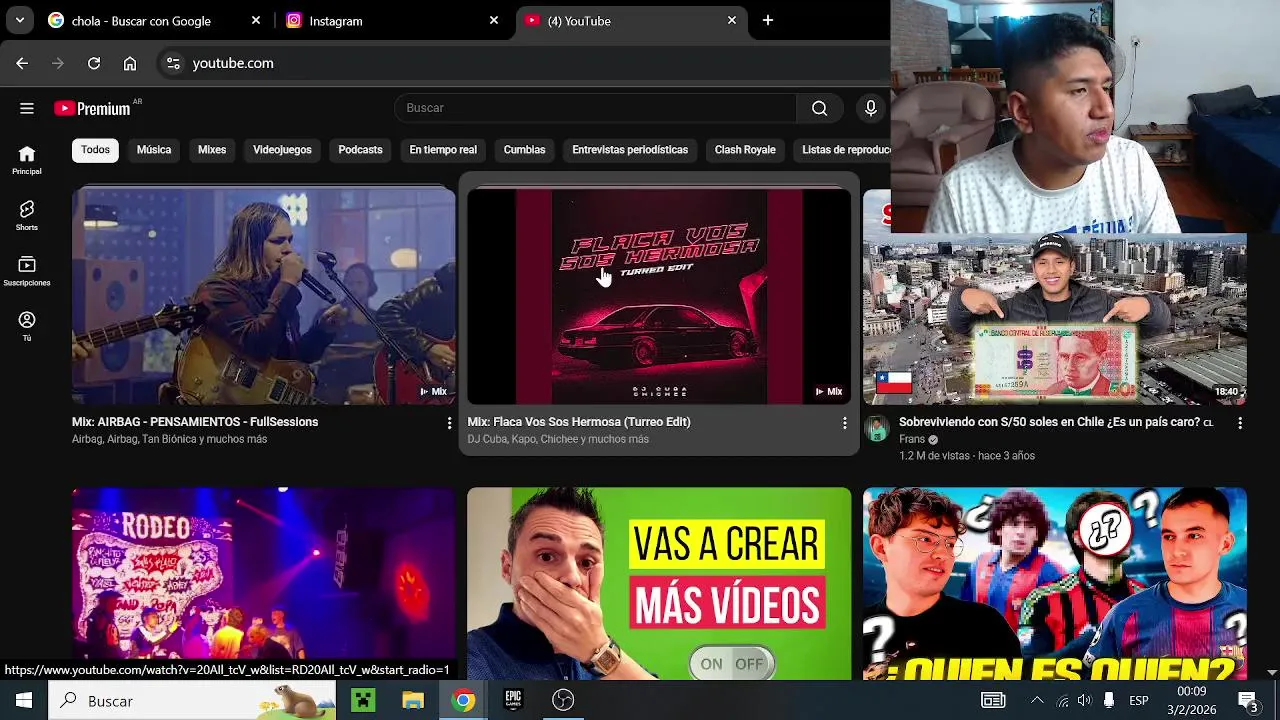Open the Tú profile section
The image size is (1280, 720).
click(x=27, y=326)
